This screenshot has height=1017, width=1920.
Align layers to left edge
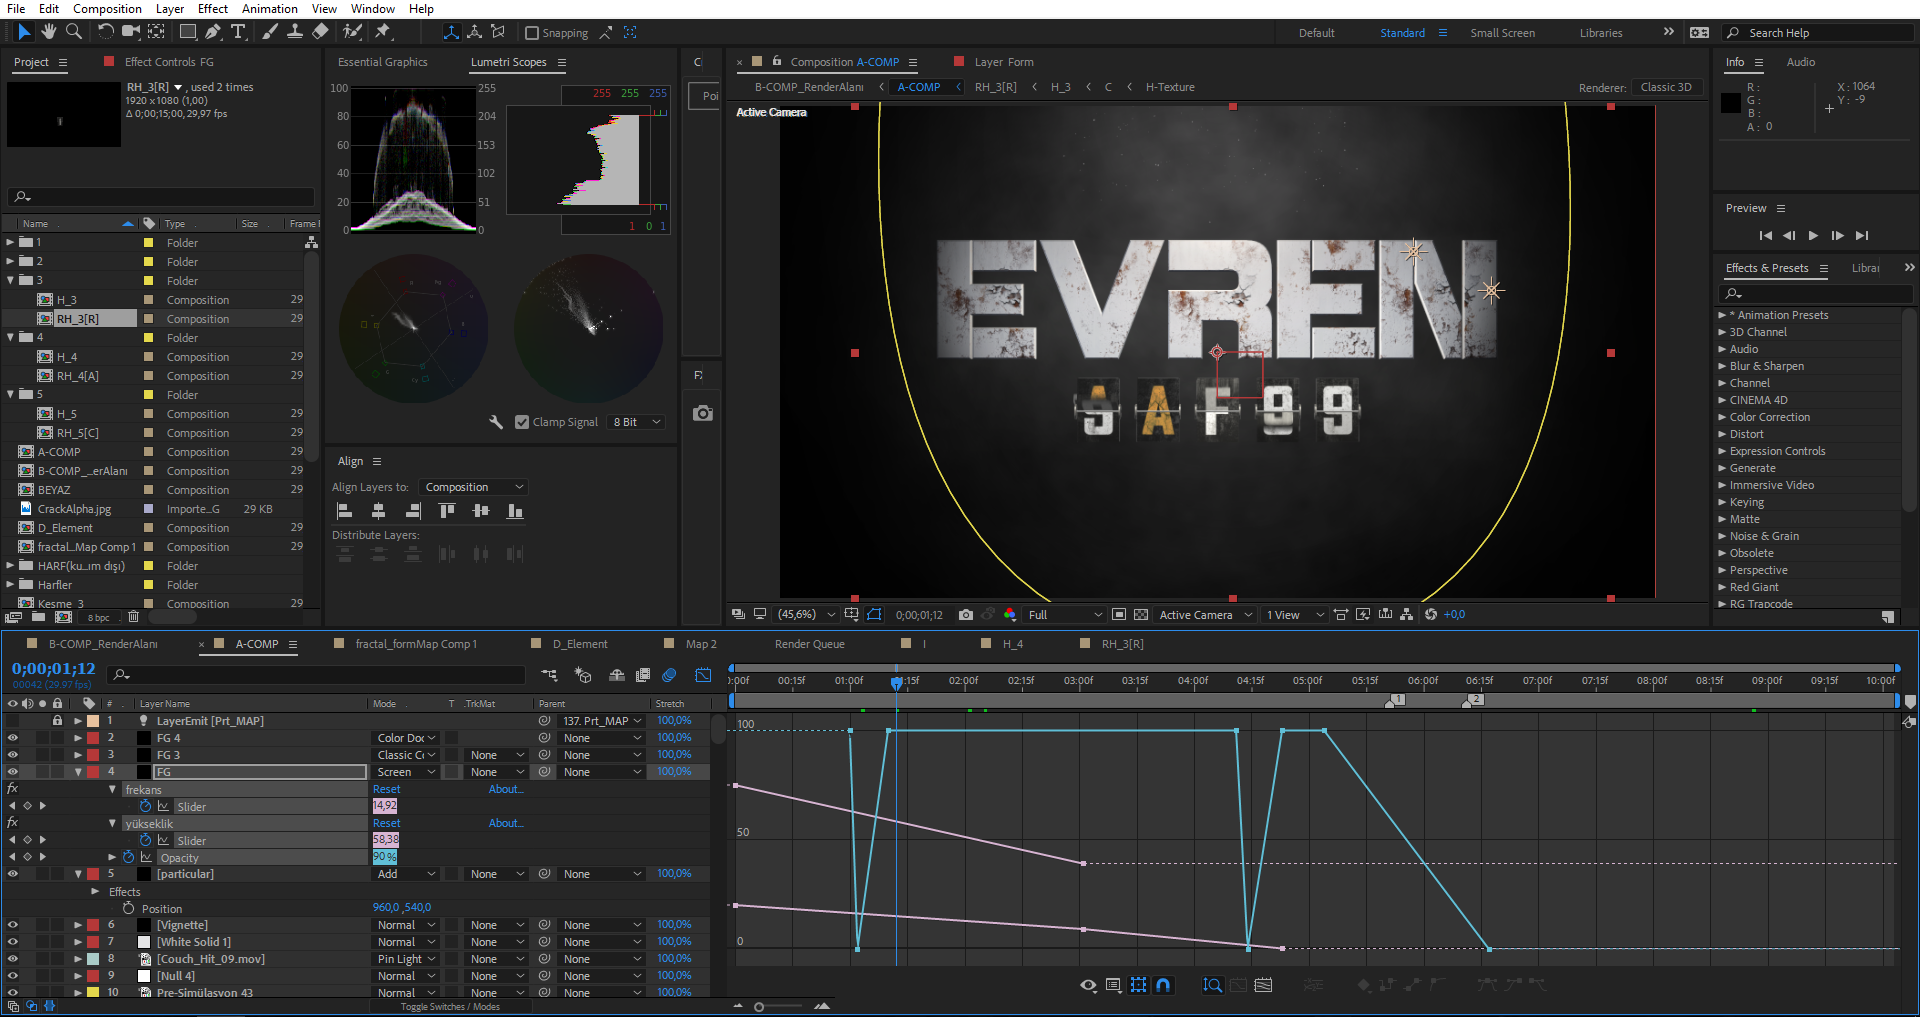(x=345, y=511)
